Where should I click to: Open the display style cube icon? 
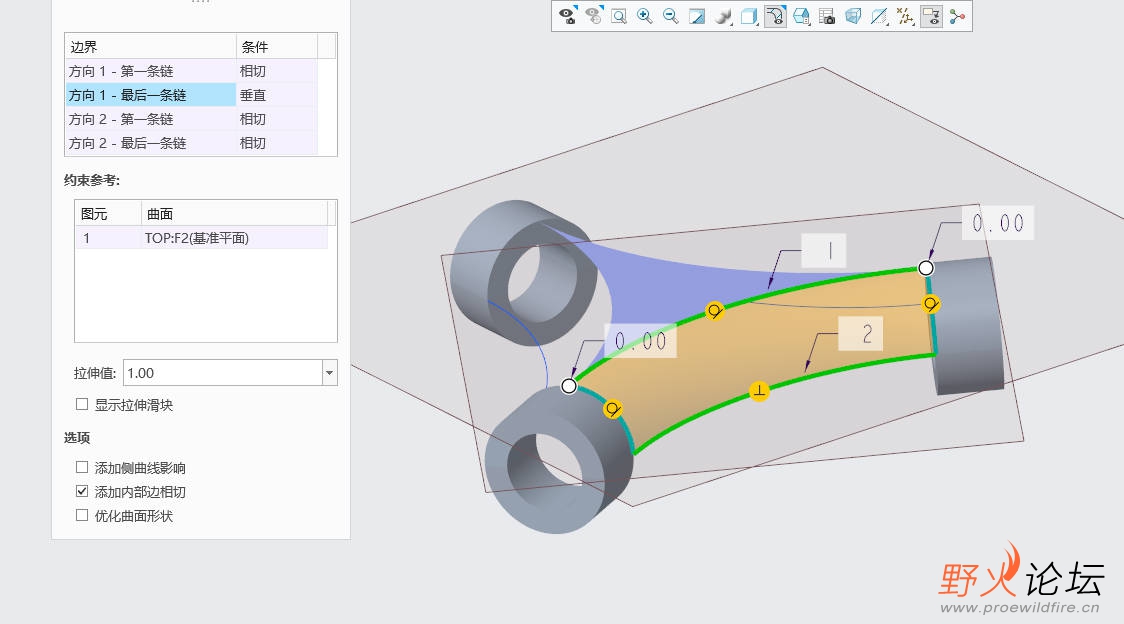point(749,16)
